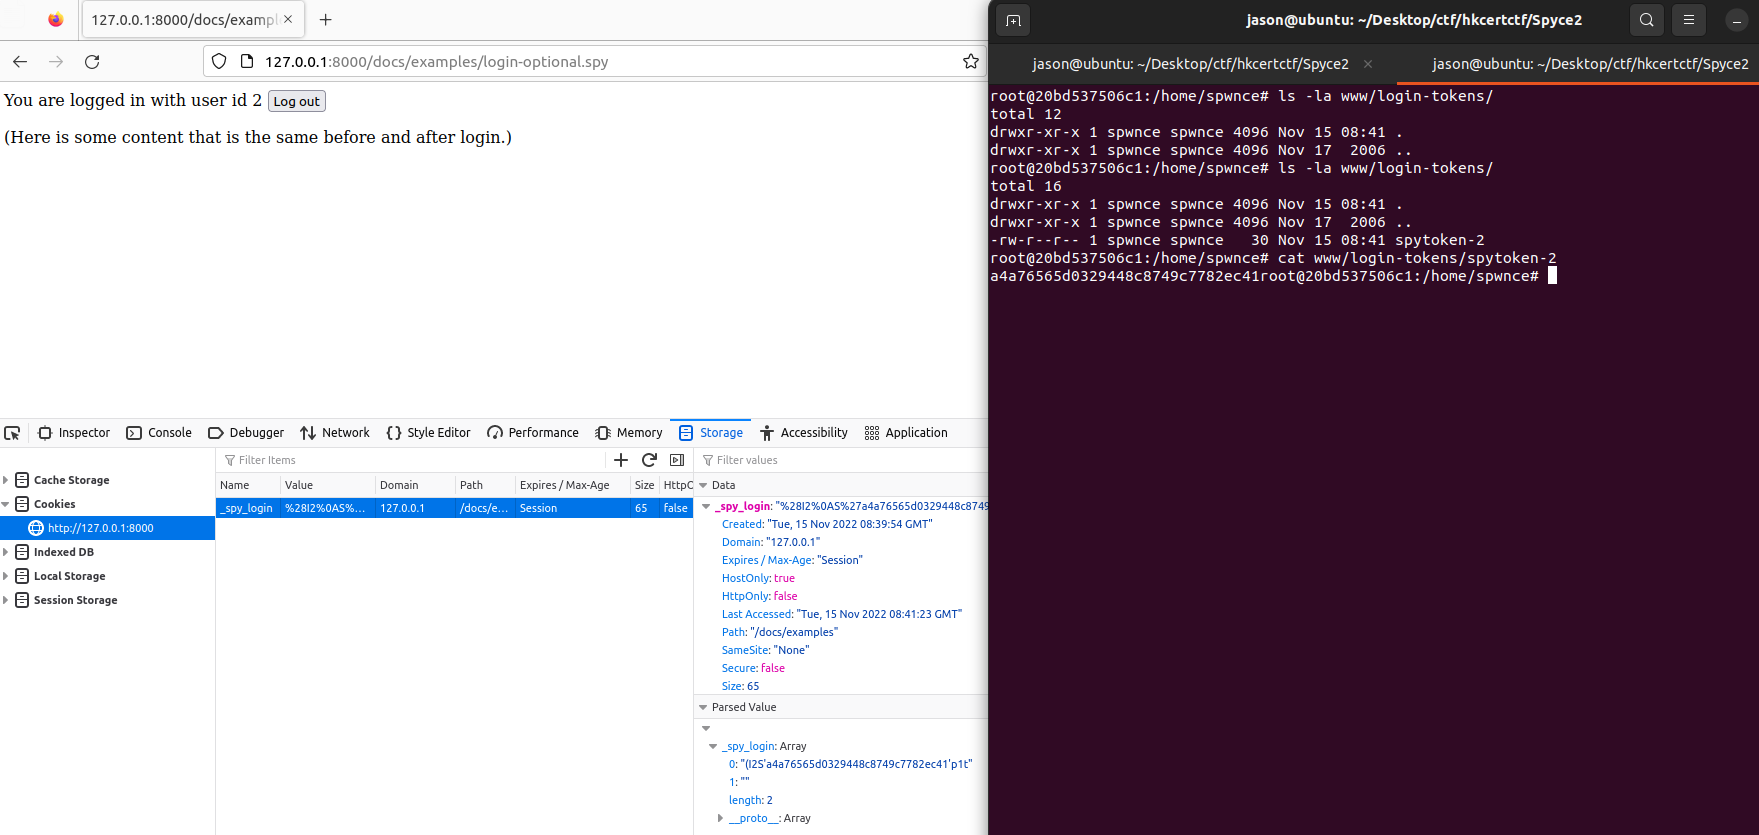Image resolution: width=1759 pixels, height=835 pixels.
Task: Click the length: 2 parsed value entry
Action: tap(751, 800)
